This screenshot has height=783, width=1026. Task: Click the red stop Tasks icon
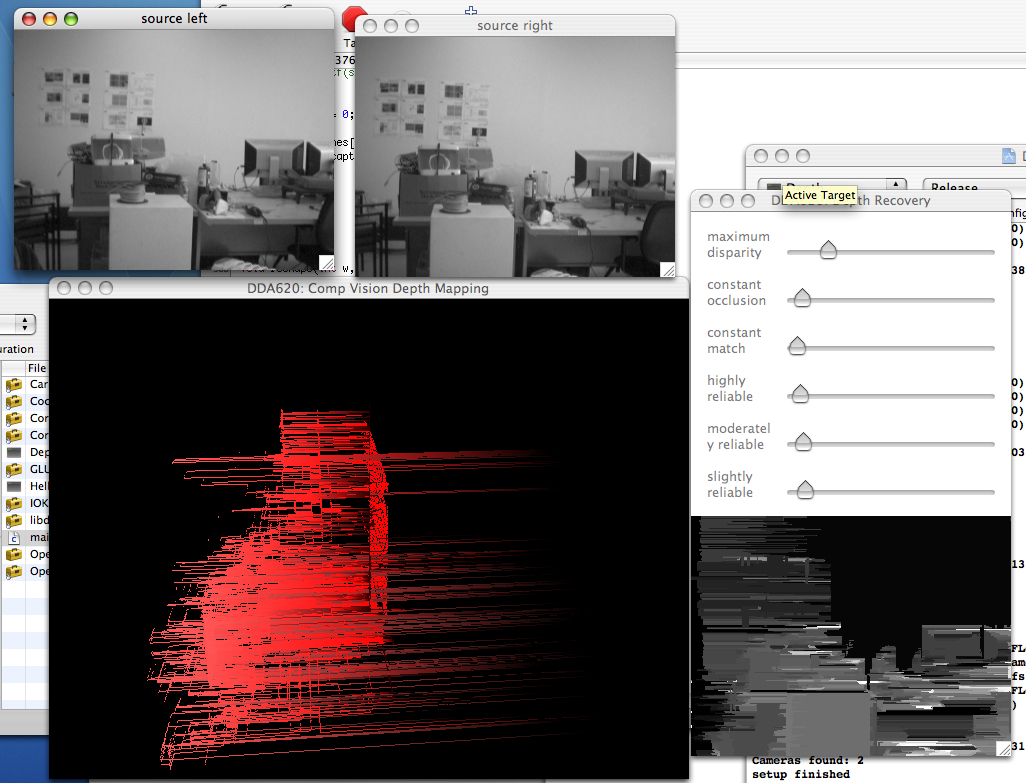point(351,18)
